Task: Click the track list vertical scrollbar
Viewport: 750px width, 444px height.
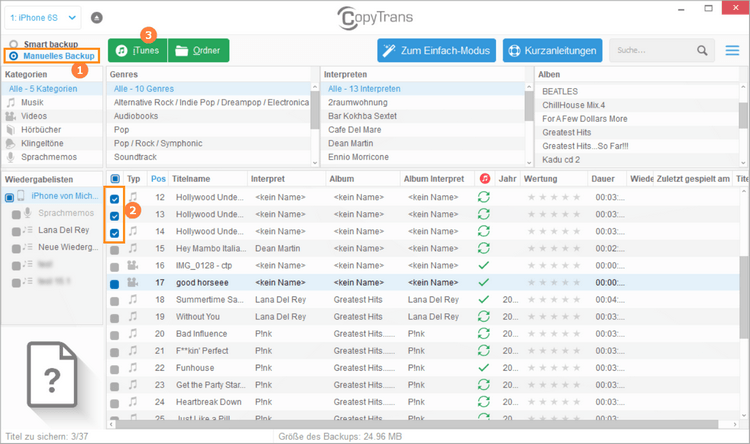Action: [x=743, y=297]
